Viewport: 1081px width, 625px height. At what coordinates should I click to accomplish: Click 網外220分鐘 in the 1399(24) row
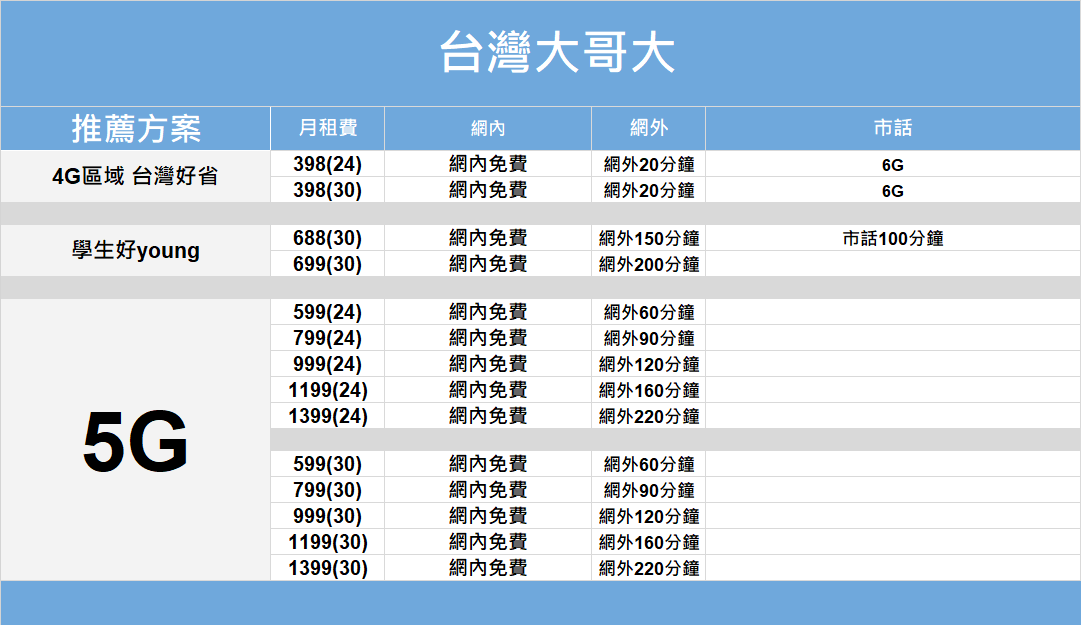click(x=648, y=416)
